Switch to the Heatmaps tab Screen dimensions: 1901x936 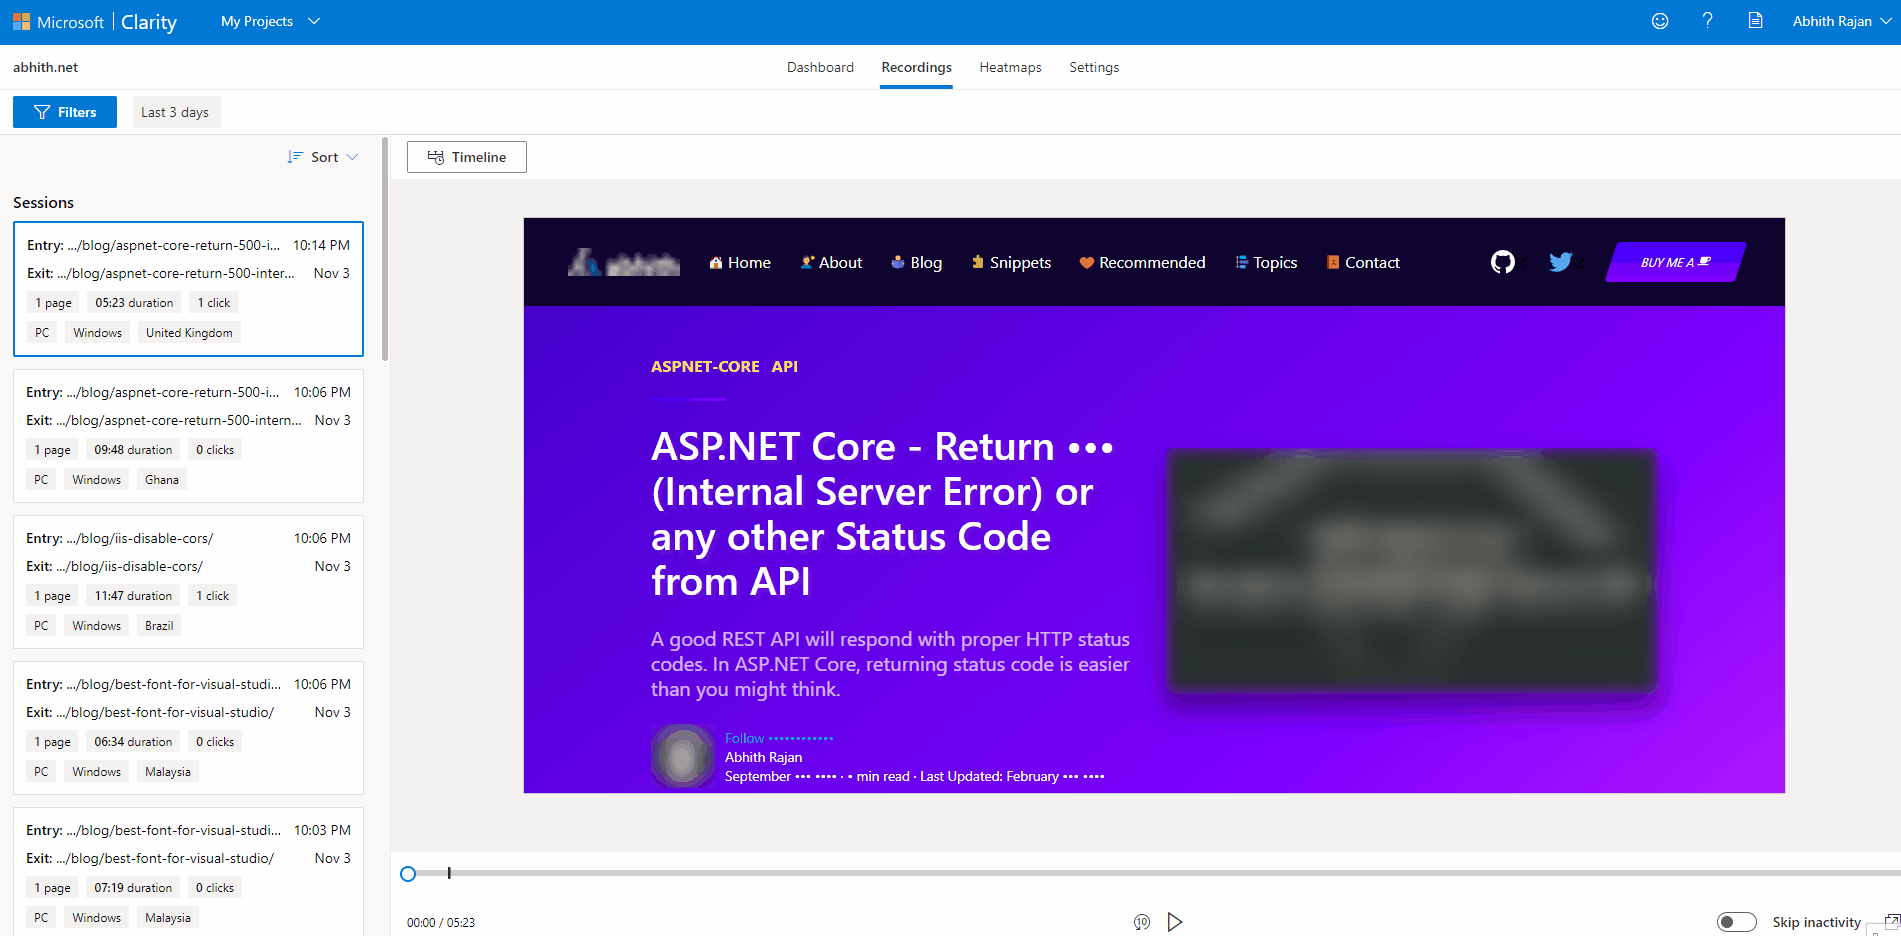tap(1010, 67)
